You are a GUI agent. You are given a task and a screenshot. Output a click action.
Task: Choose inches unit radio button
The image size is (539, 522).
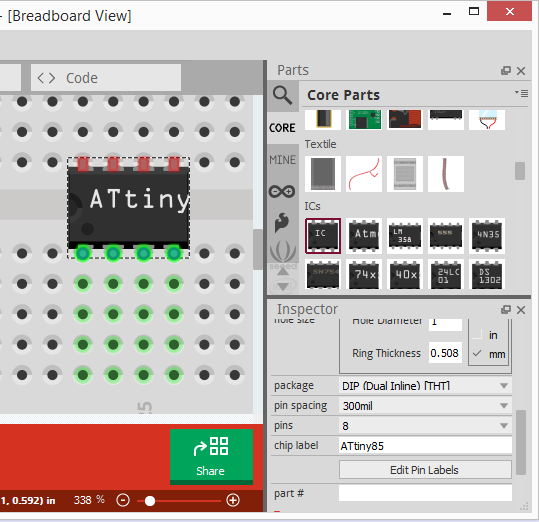coord(477,335)
